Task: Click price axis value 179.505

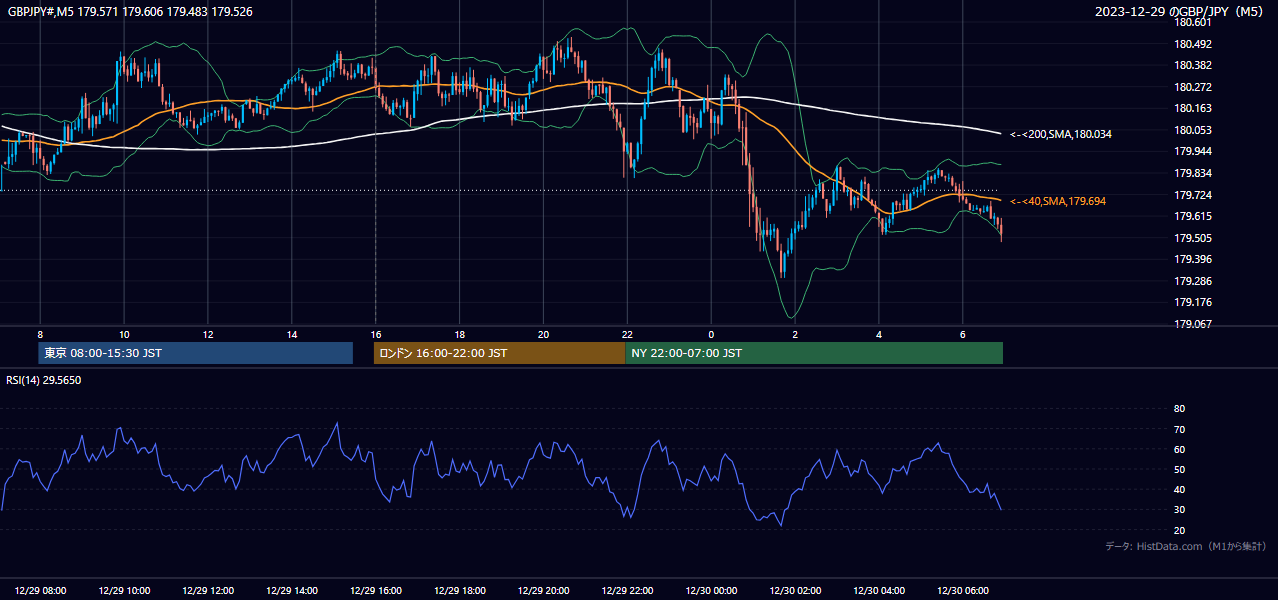Action: (x=1192, y=238)
